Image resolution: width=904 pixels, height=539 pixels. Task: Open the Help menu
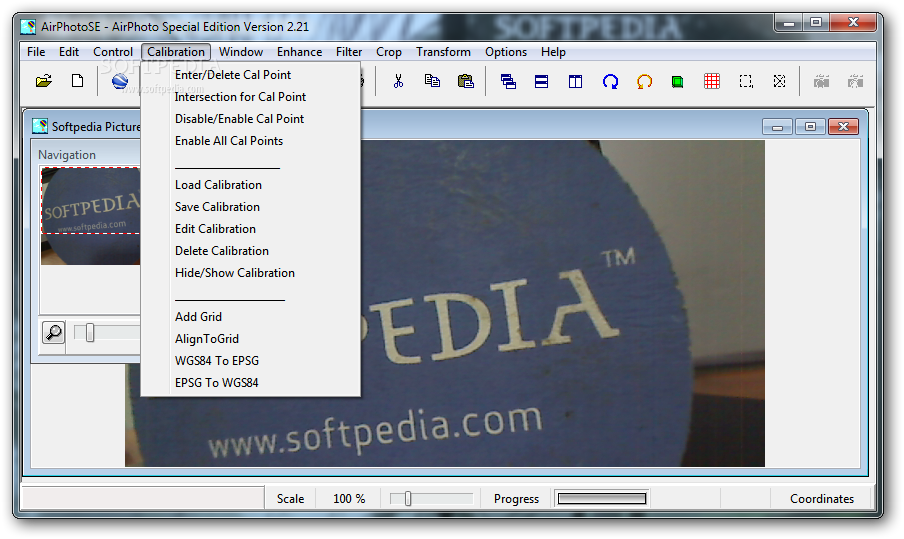tap(553, 52)
